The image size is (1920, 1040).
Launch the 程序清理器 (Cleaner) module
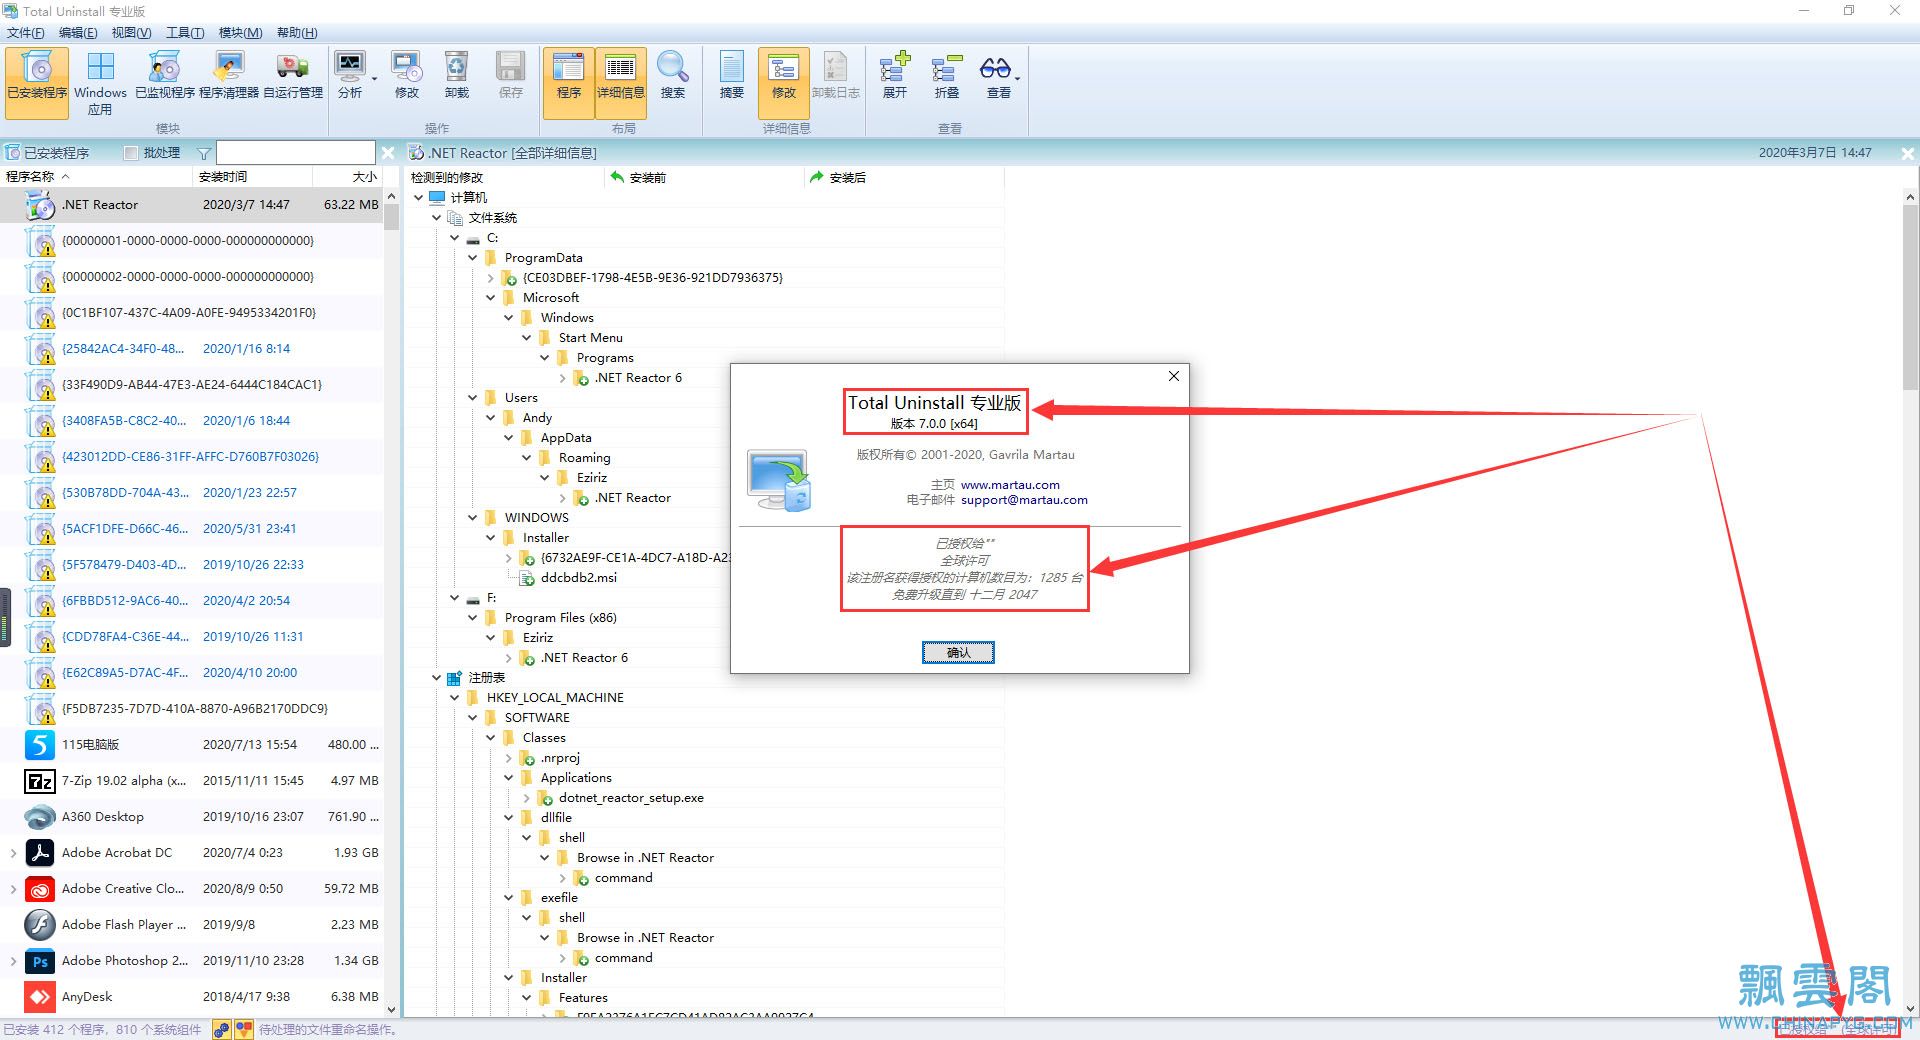click(x=229, y=76)
